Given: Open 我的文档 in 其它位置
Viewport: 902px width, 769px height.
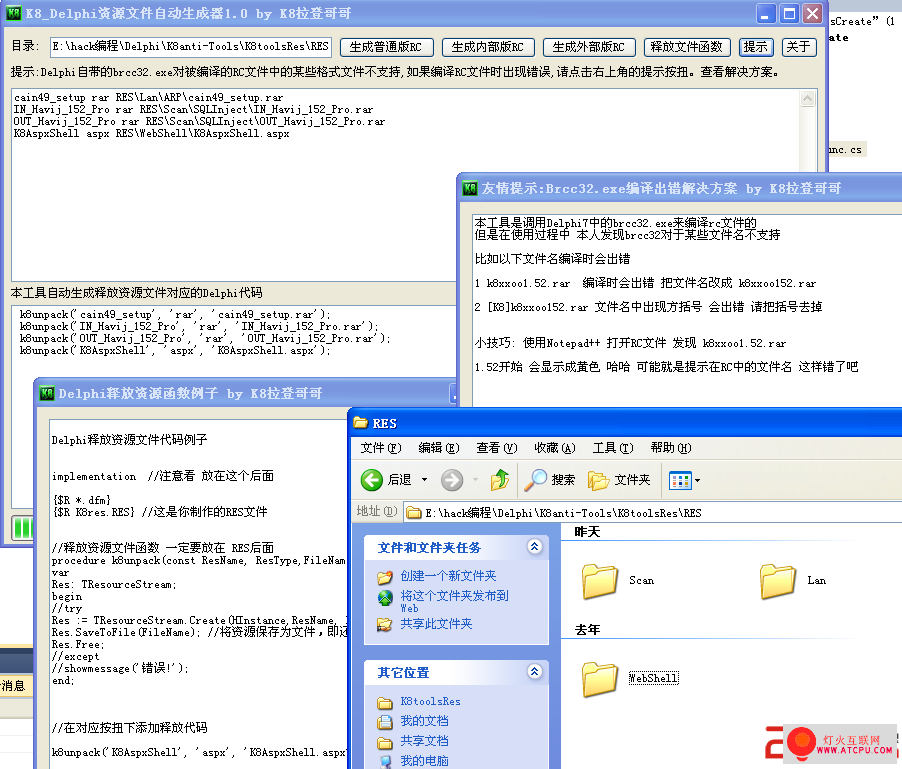Looking at the screenshot, I should [x=424, y=721].
